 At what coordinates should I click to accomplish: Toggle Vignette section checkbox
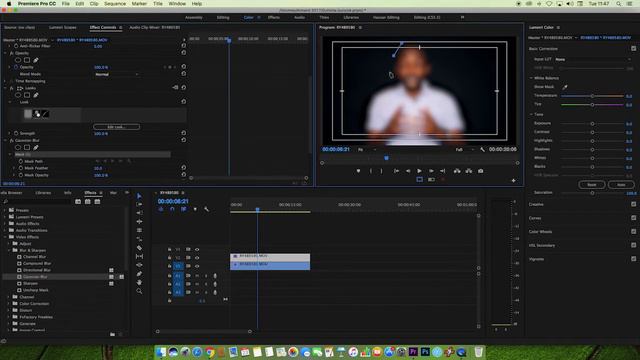pos(633,259)
